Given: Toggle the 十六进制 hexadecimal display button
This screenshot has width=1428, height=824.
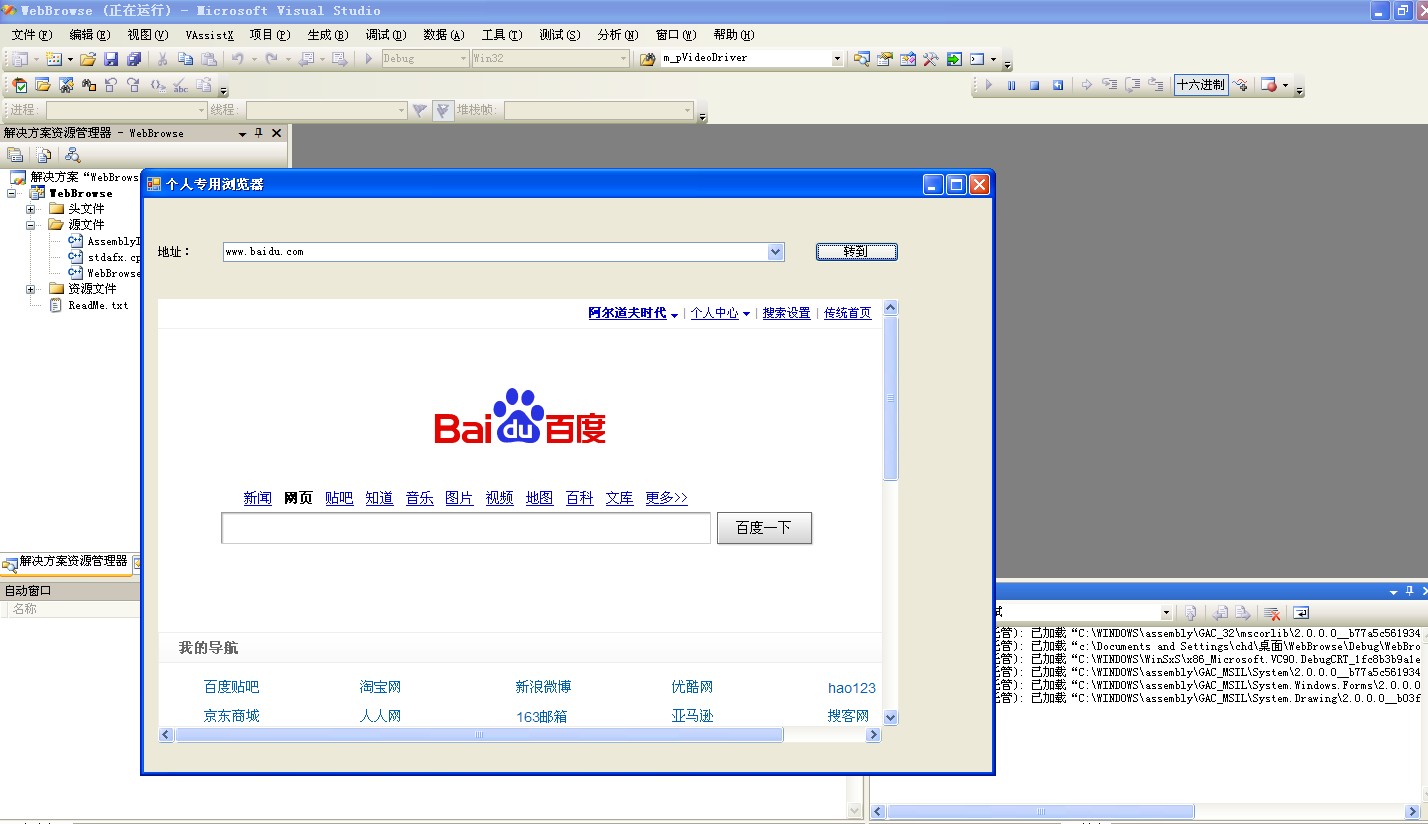Looking at the screenshot, I should click(1200, 86).
